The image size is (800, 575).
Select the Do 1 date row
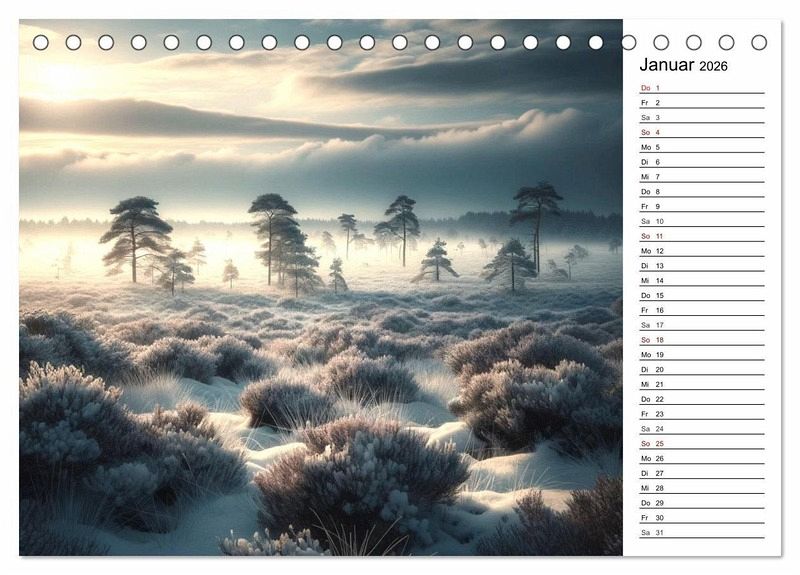(x=700, y=88)
